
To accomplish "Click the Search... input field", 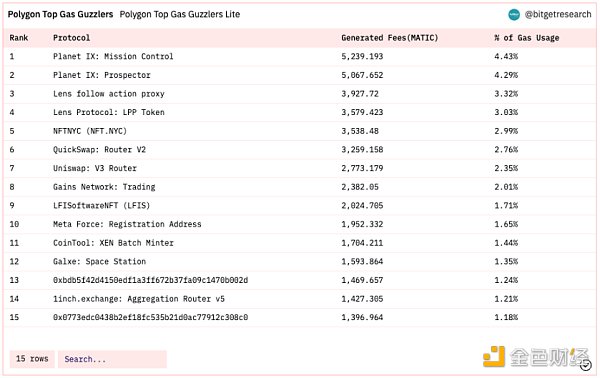I will click(112, 359).
